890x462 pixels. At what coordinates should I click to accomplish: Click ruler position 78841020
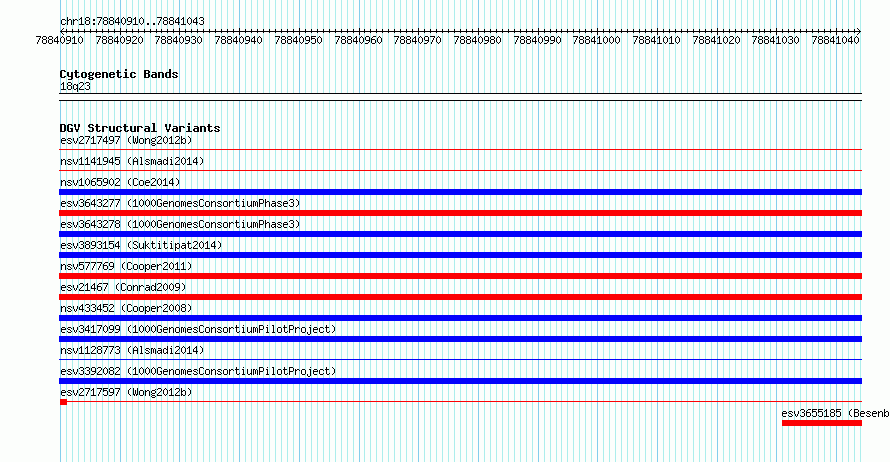pyautogui.click(x=716, y=40)
